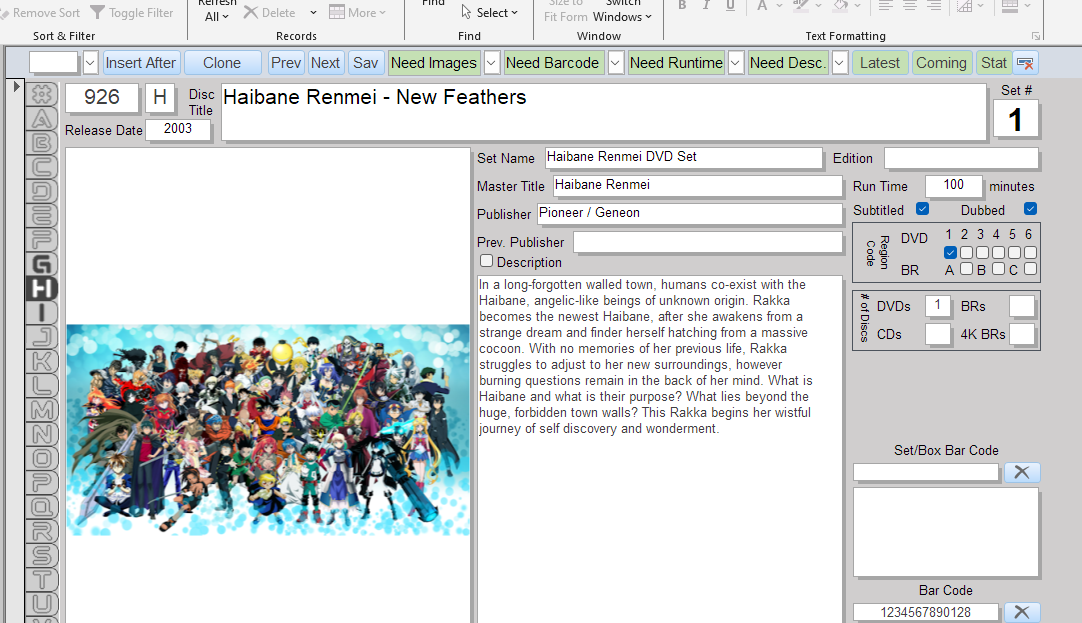Jump to titles starting with G
This screenshot has width=1082, height=623.
coord(42,264)
